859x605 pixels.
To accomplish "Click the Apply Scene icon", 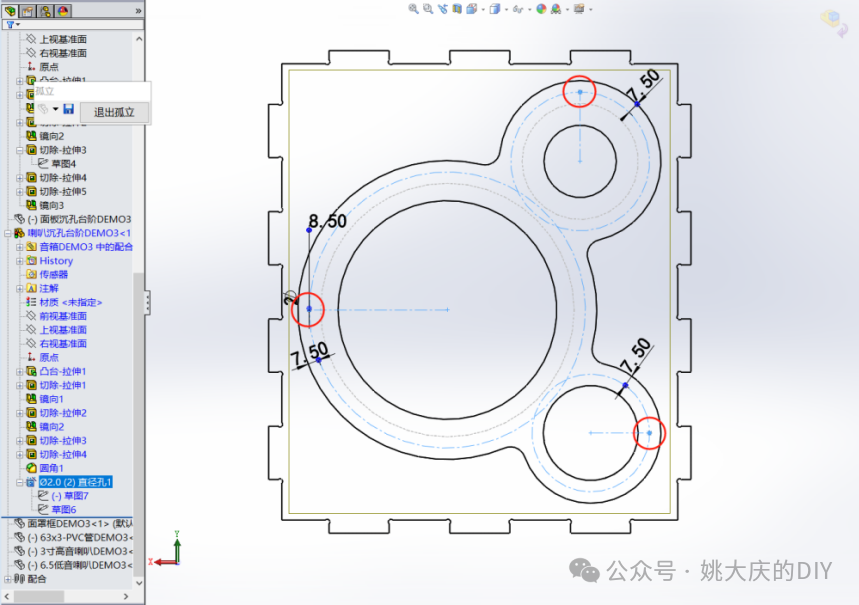I will click(556, 9).
